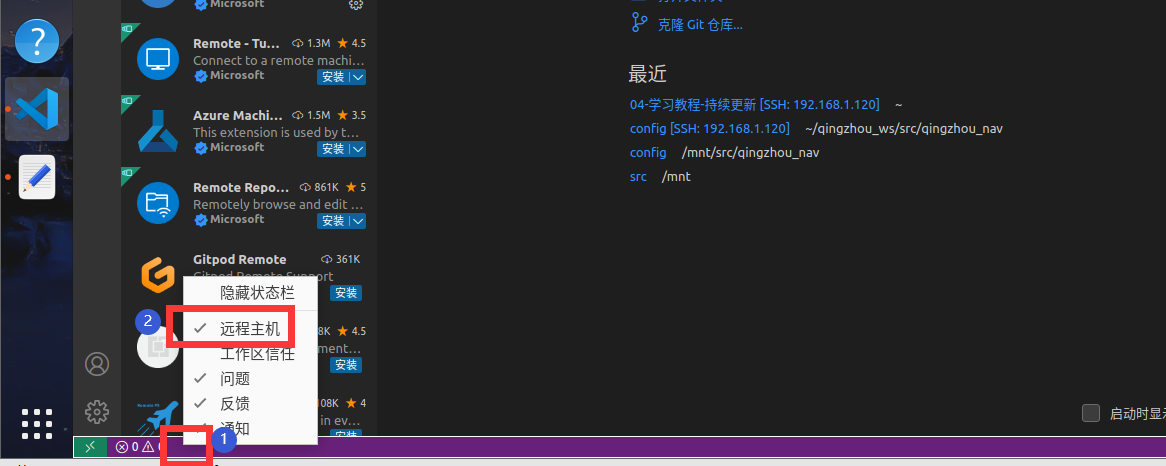
Task: Click the 1.5M download count
Action: [x=318, y=115]
